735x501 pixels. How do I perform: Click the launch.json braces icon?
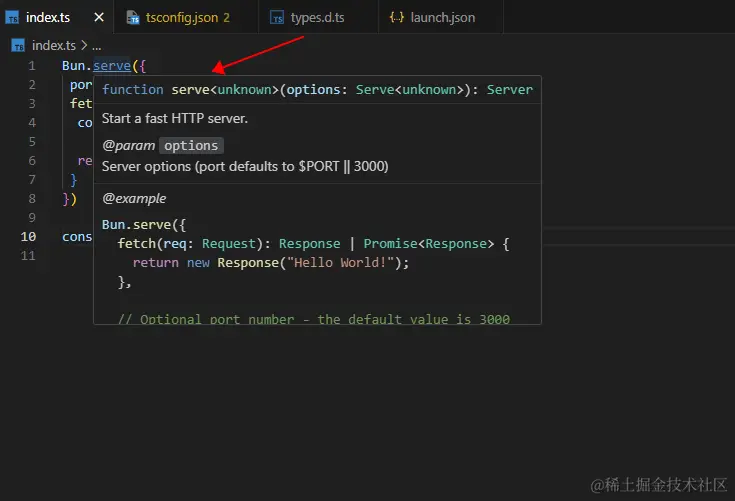397,17
